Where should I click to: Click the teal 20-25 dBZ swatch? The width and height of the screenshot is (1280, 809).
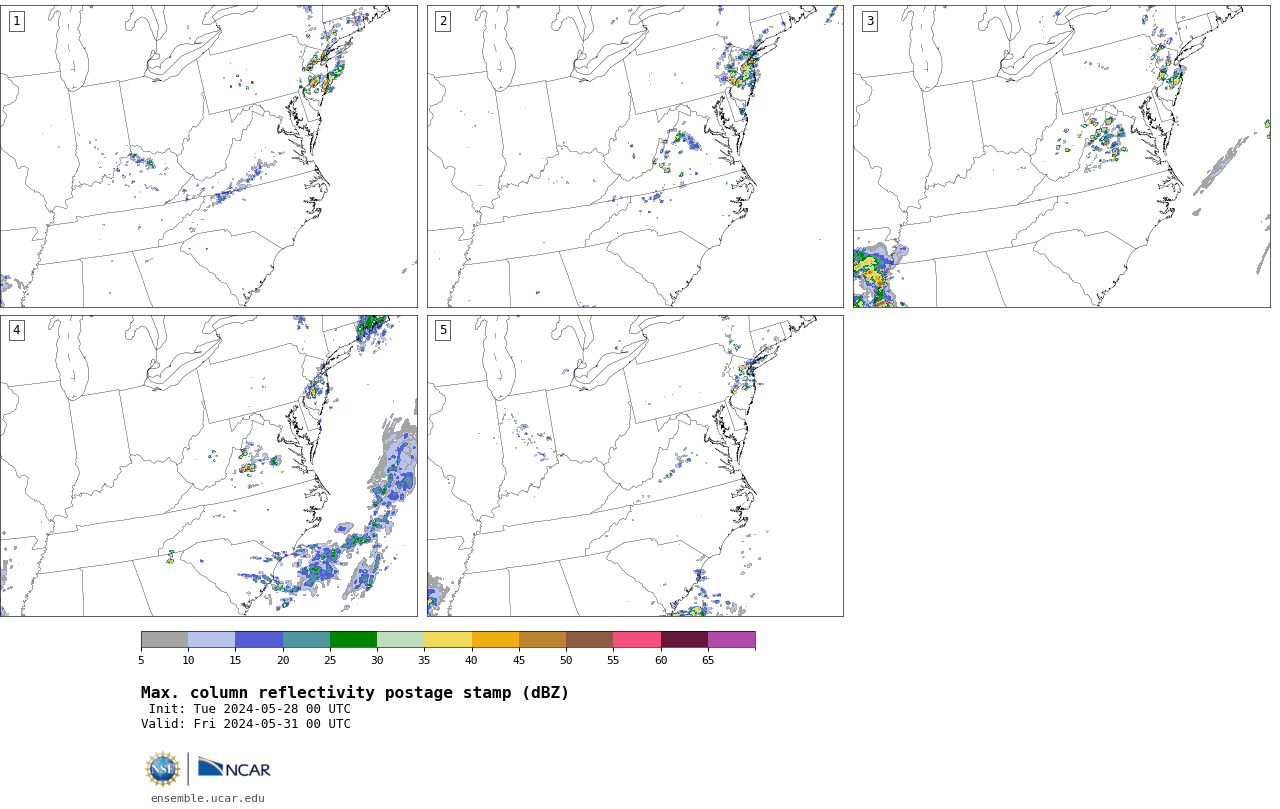click(x=306, y=640)
